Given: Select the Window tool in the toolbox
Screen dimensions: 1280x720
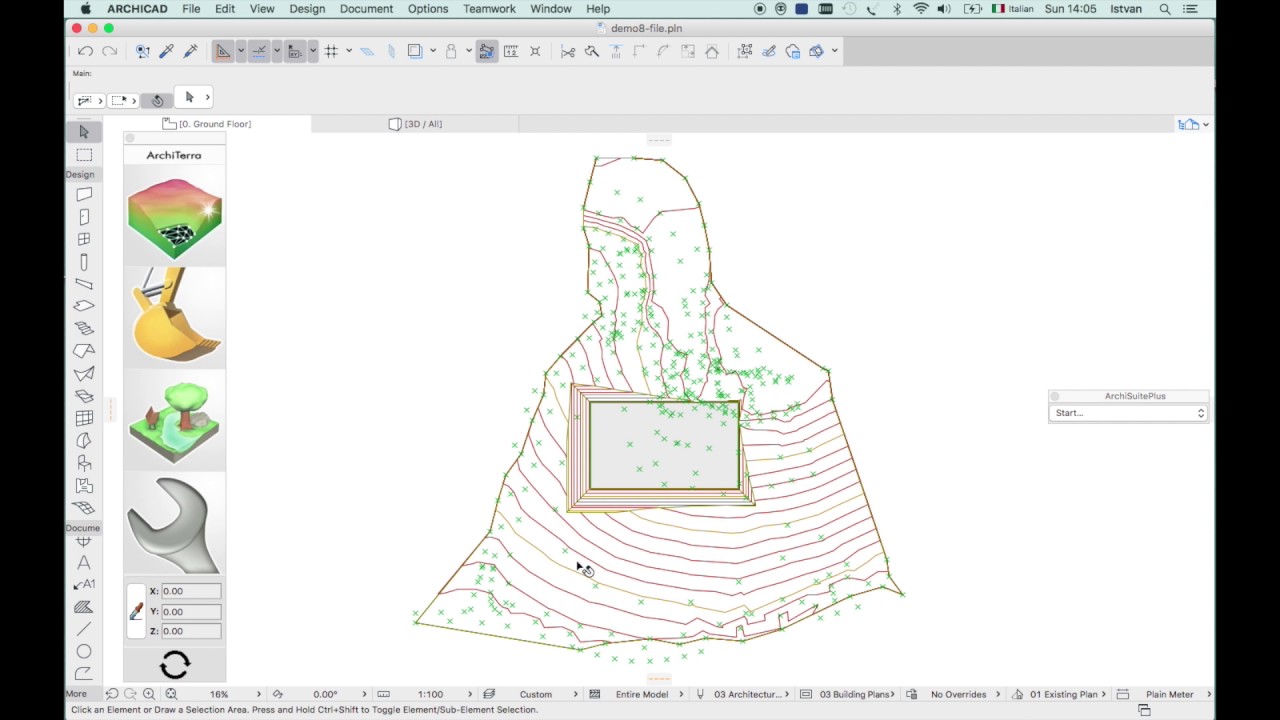Looking at the screenshot, I should [84, 239].
